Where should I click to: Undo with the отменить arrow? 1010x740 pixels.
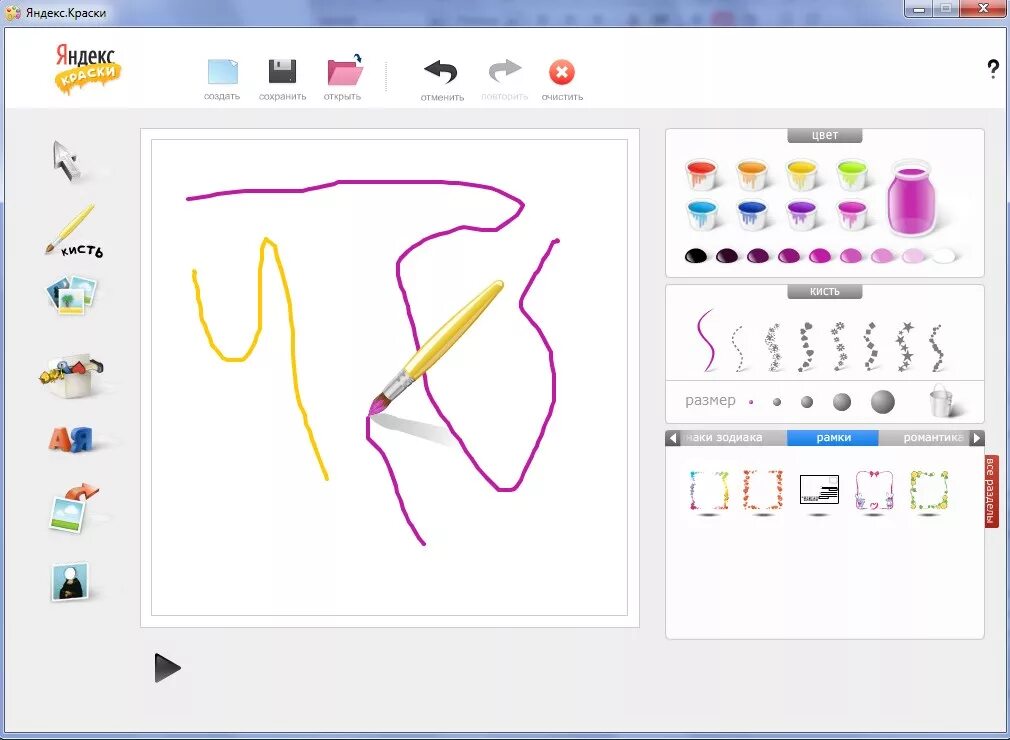[442, 80]
